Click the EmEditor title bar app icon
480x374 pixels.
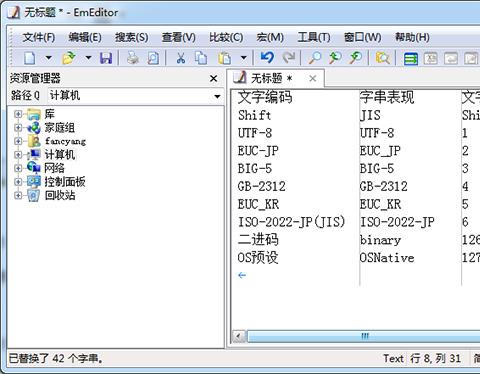pos(14,13)
